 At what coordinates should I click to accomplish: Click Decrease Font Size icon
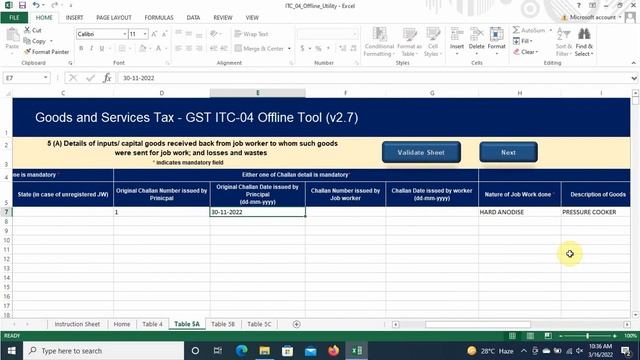tap(164, 34)
